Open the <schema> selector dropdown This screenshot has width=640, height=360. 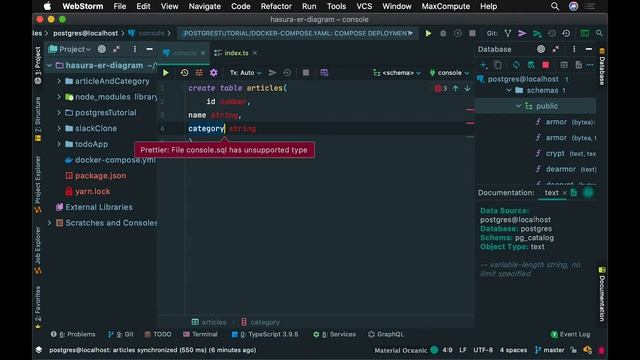[x=397, y=73]
